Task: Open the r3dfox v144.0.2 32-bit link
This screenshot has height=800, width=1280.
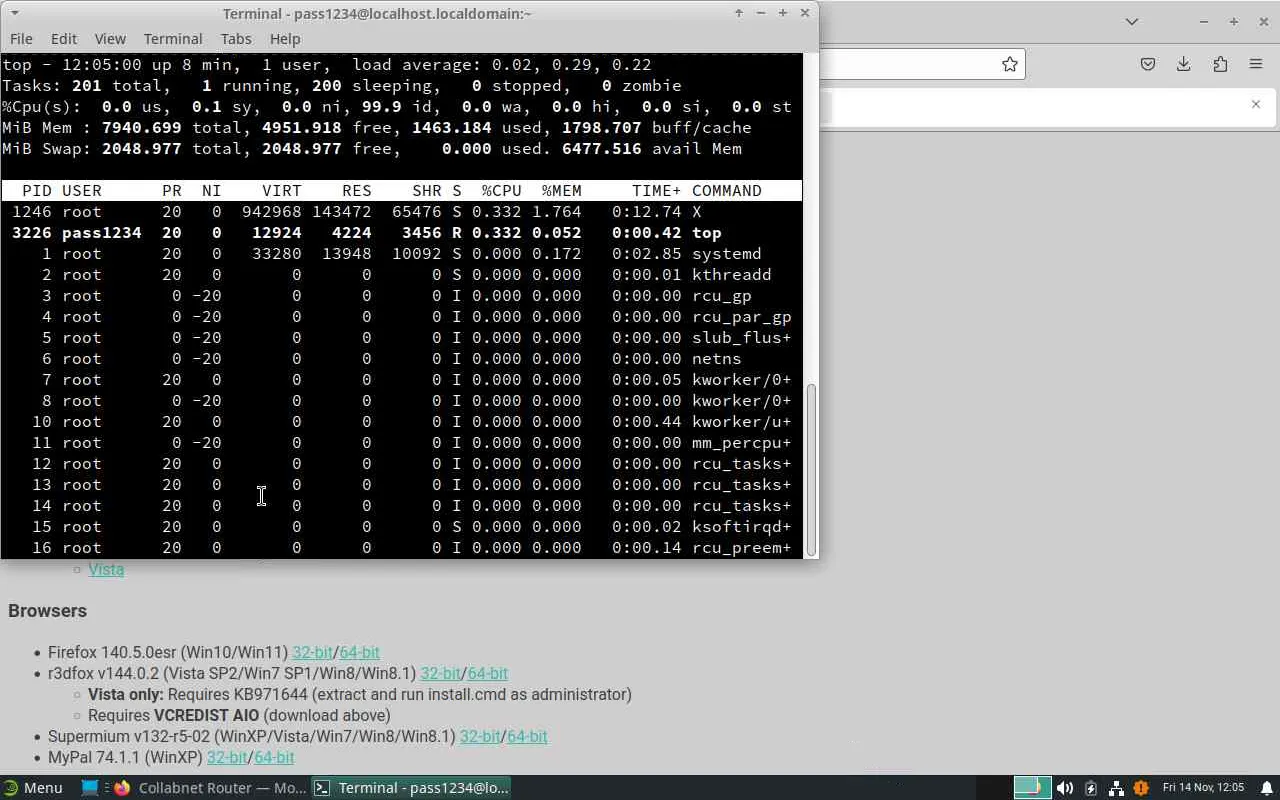Action: (x=440, y=673)
